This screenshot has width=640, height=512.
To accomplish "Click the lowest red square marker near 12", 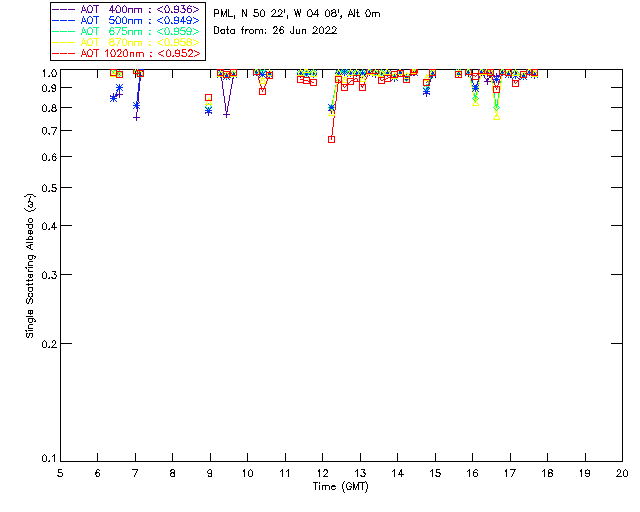I will click(331, 140).
